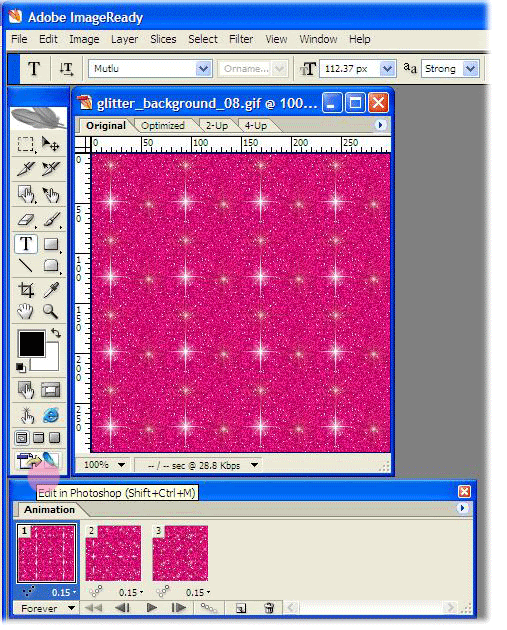The width and height of the screenshot is (507, 630).
Task: Play the animation
Action: pyautogui.click(x=151, y=608)
